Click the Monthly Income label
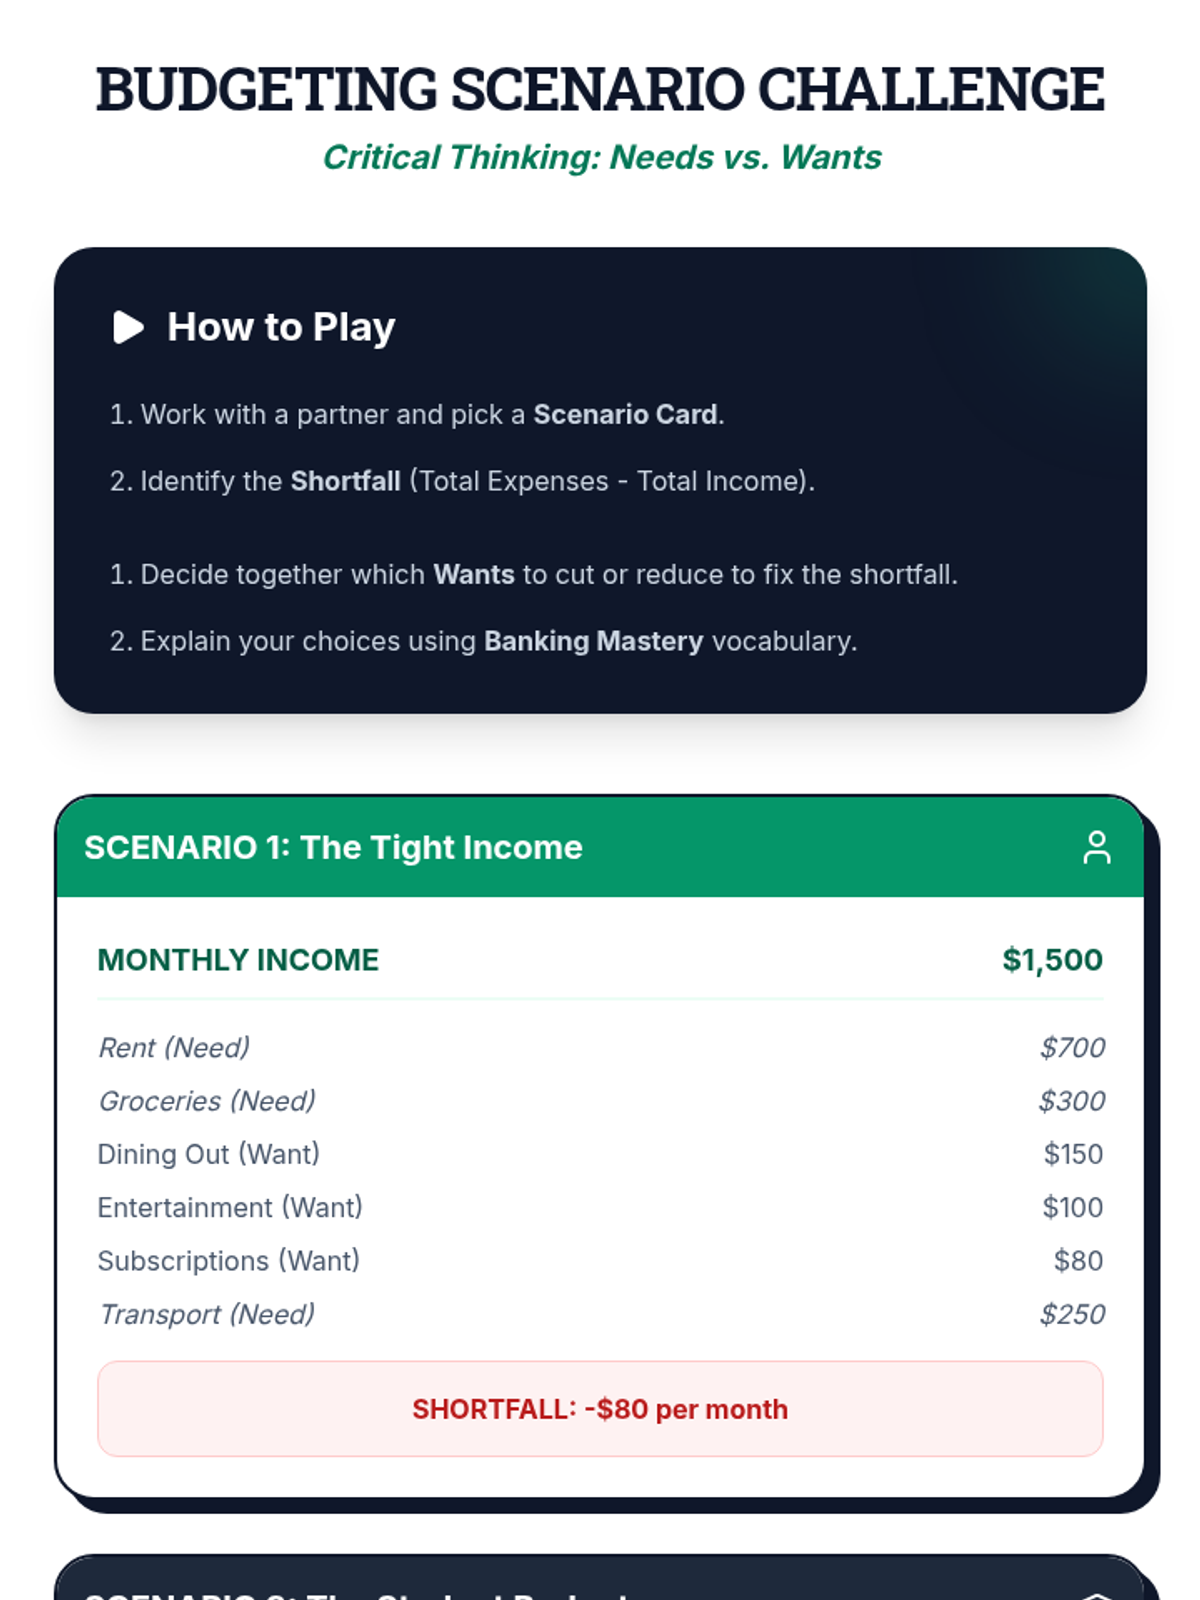 (x=238, y=960)
